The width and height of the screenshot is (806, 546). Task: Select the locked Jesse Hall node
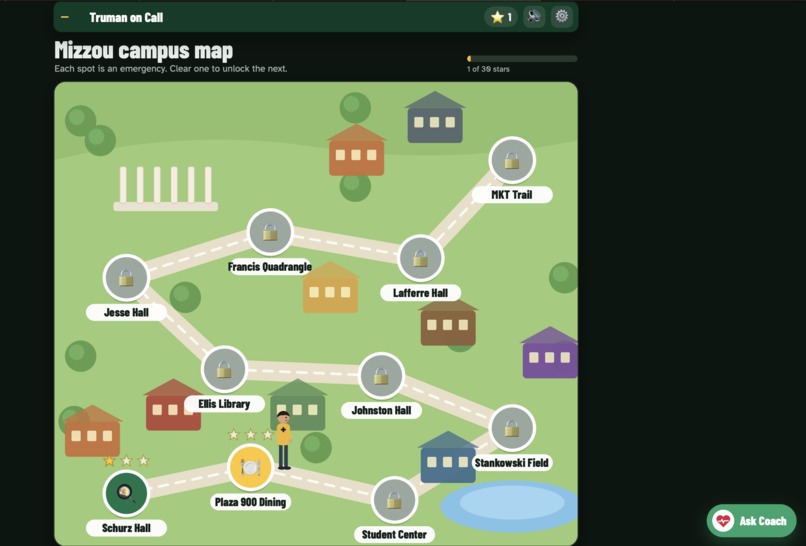(126, 278)
